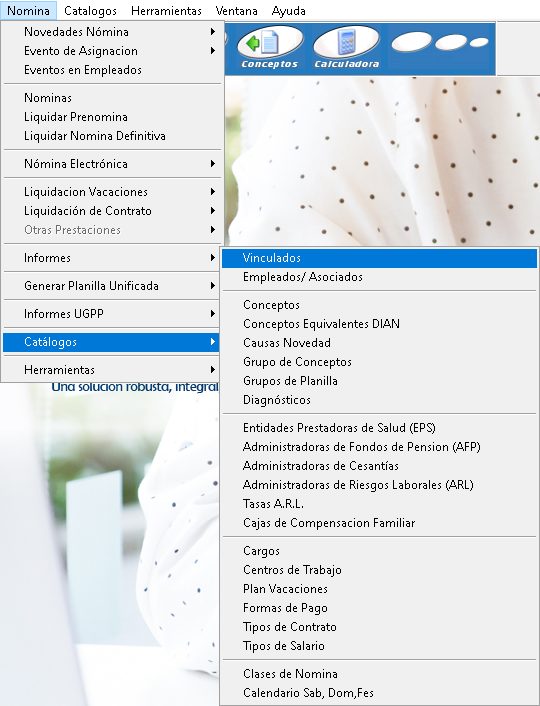Expand Informes UGPP submenu arrow
Viewport: 540px width, 706px height.
213,314
